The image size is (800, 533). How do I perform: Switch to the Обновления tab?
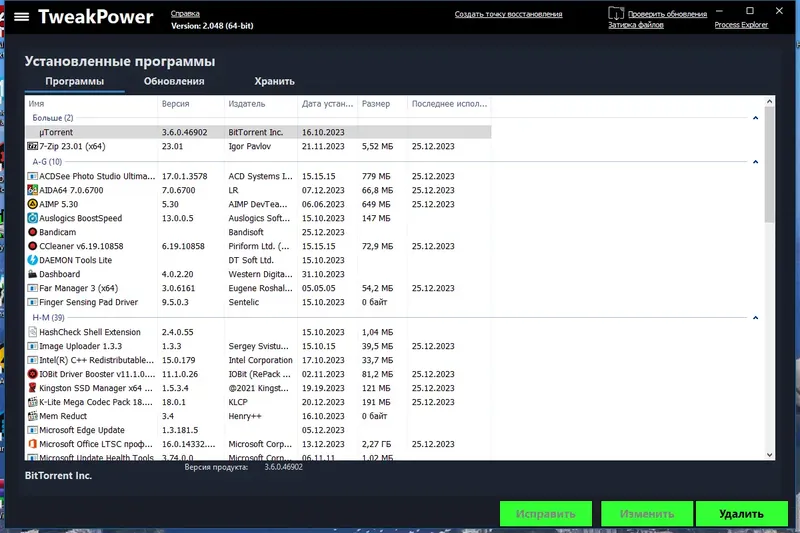tap(174, 82)
